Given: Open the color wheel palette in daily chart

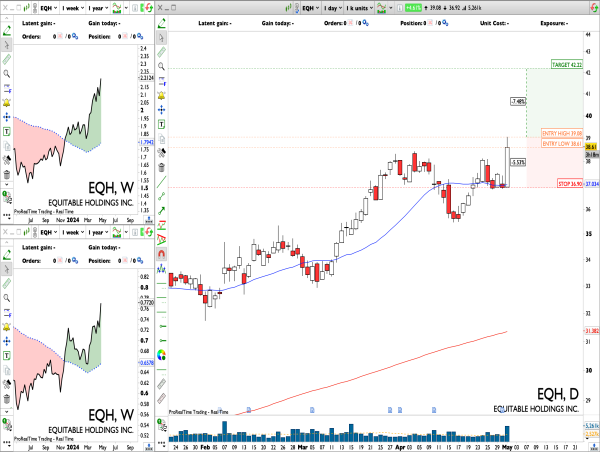Looking at the screenshot, I should (x=161, y=355).
